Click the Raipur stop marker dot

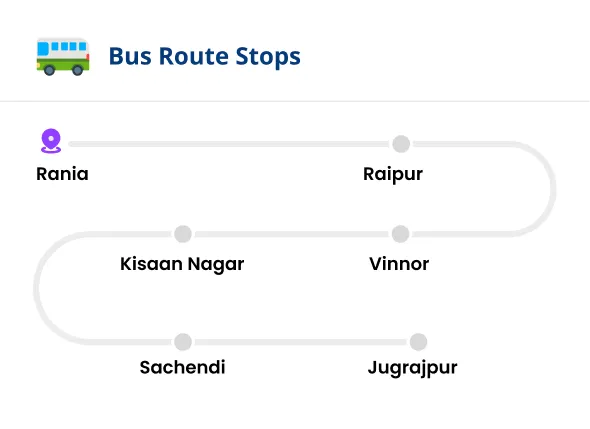[x=401, y=144]
